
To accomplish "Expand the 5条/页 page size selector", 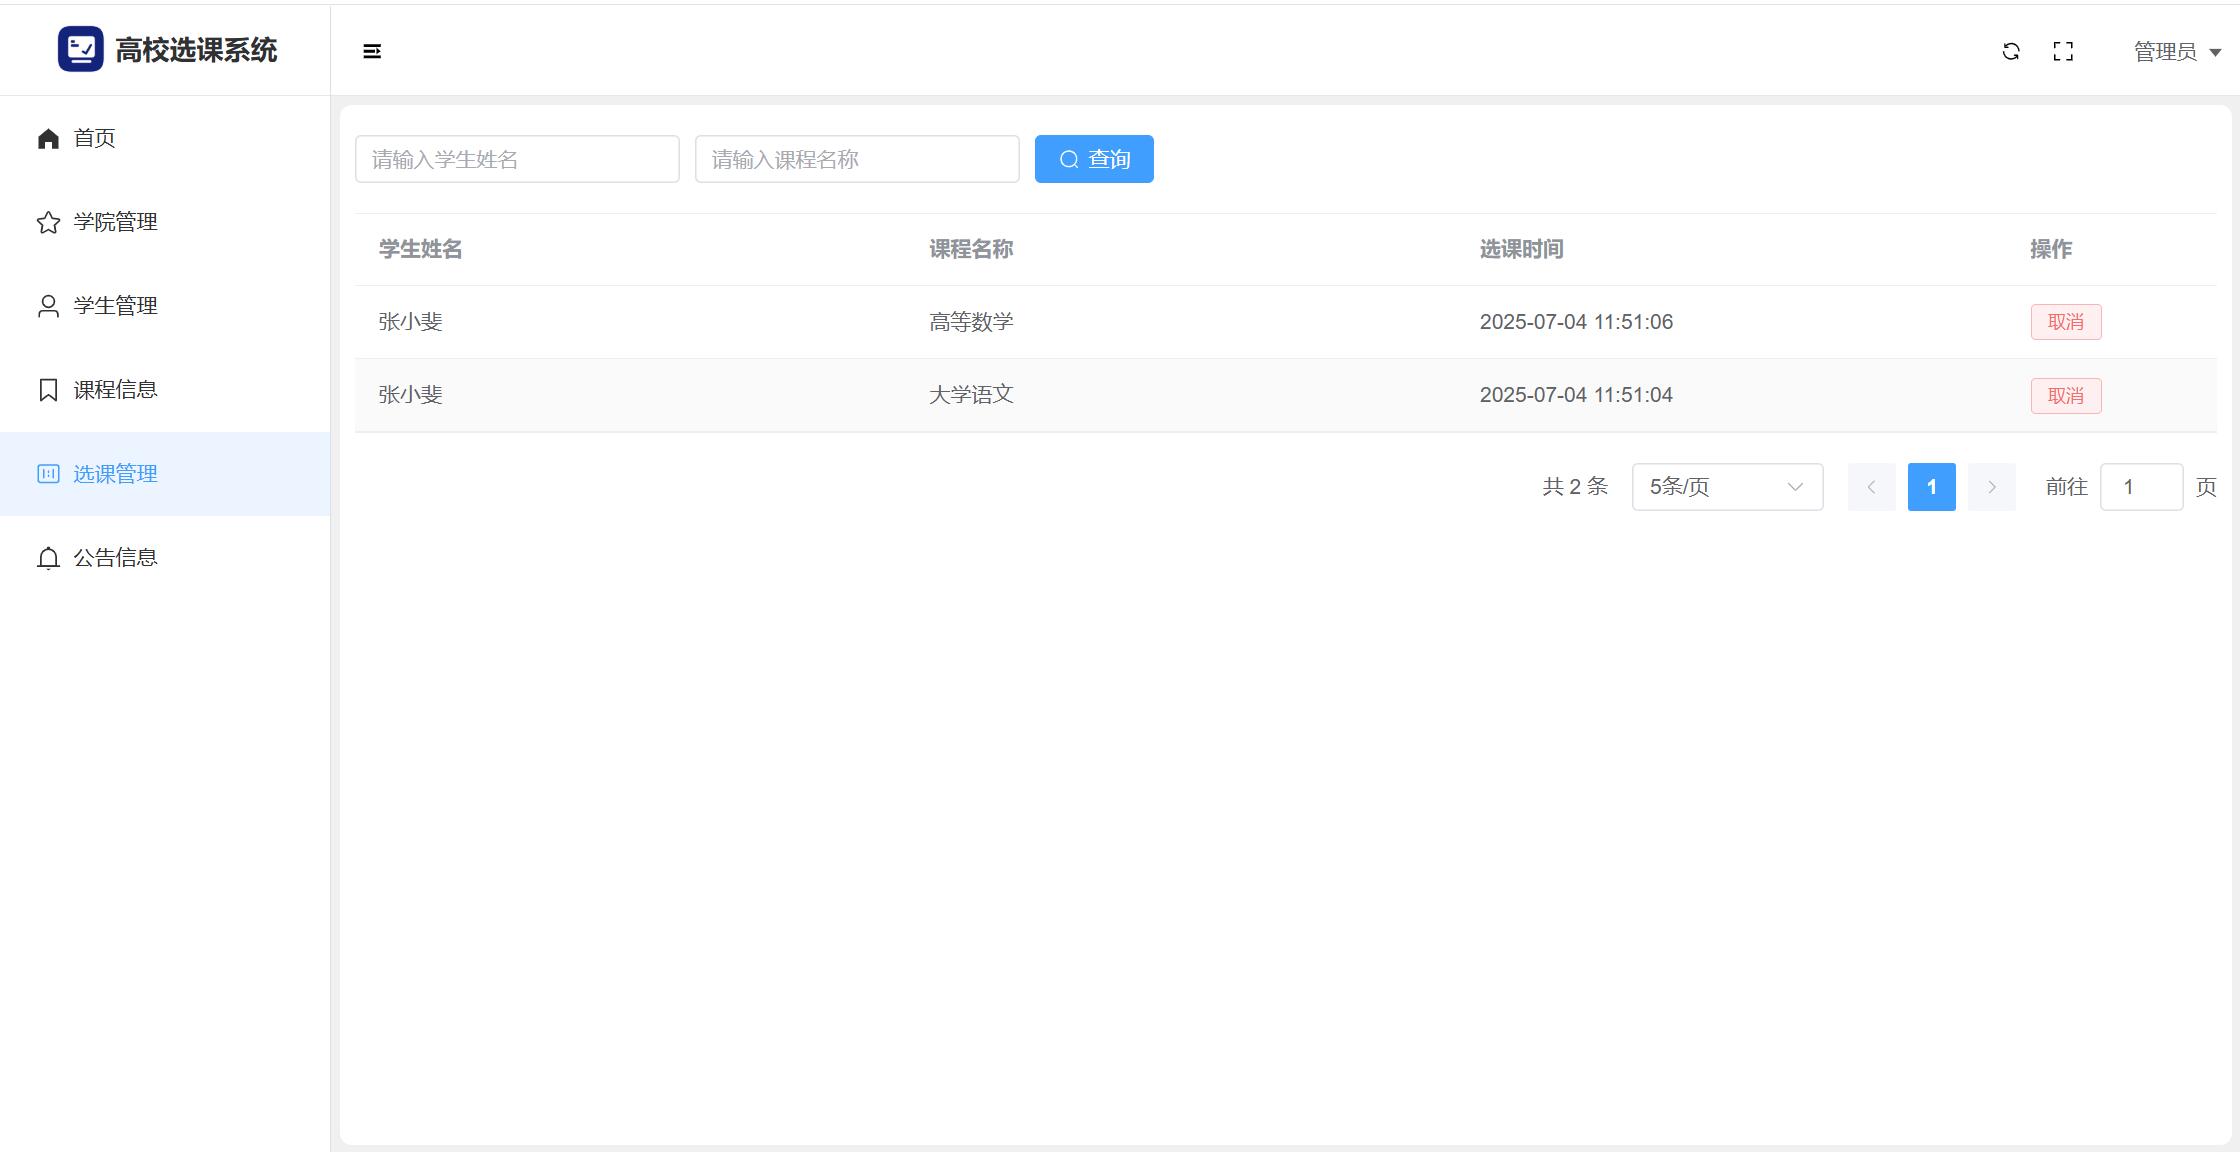I will tap(1727, 487).
